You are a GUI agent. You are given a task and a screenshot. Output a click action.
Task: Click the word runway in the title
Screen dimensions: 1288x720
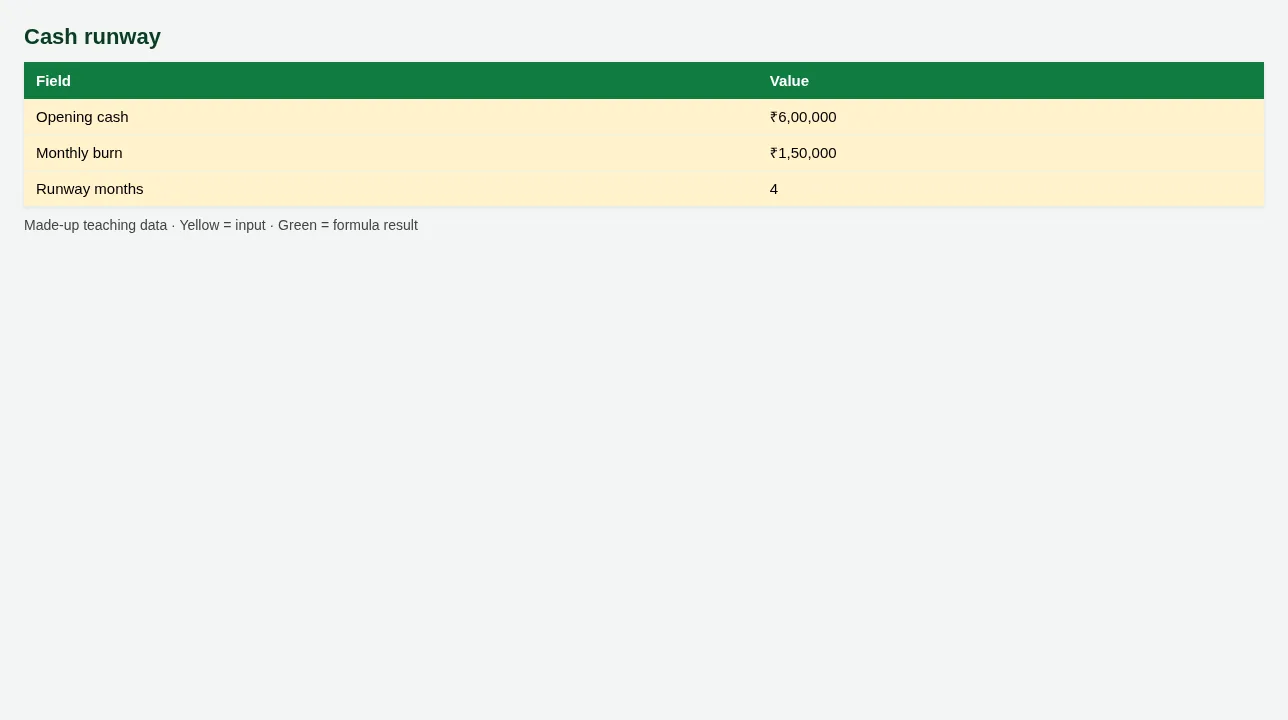[x=122, y=37]
